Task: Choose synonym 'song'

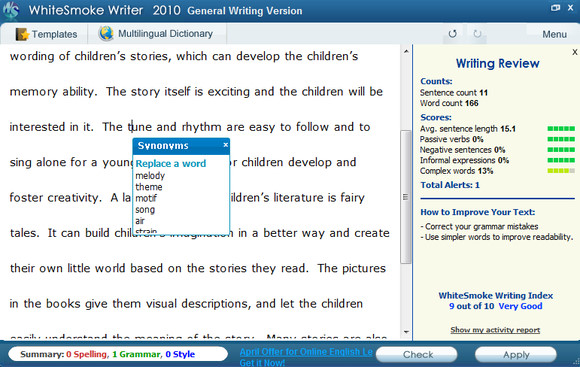Action: coord(145,210)
